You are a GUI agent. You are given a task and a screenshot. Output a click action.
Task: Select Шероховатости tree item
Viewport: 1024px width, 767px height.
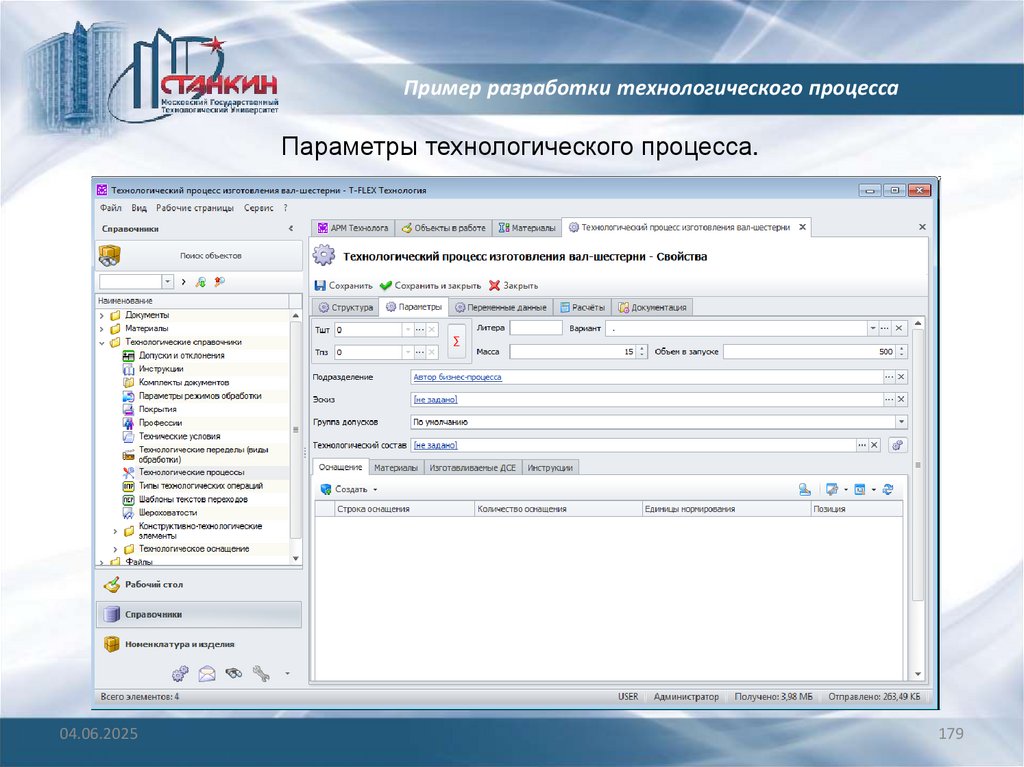168,513
